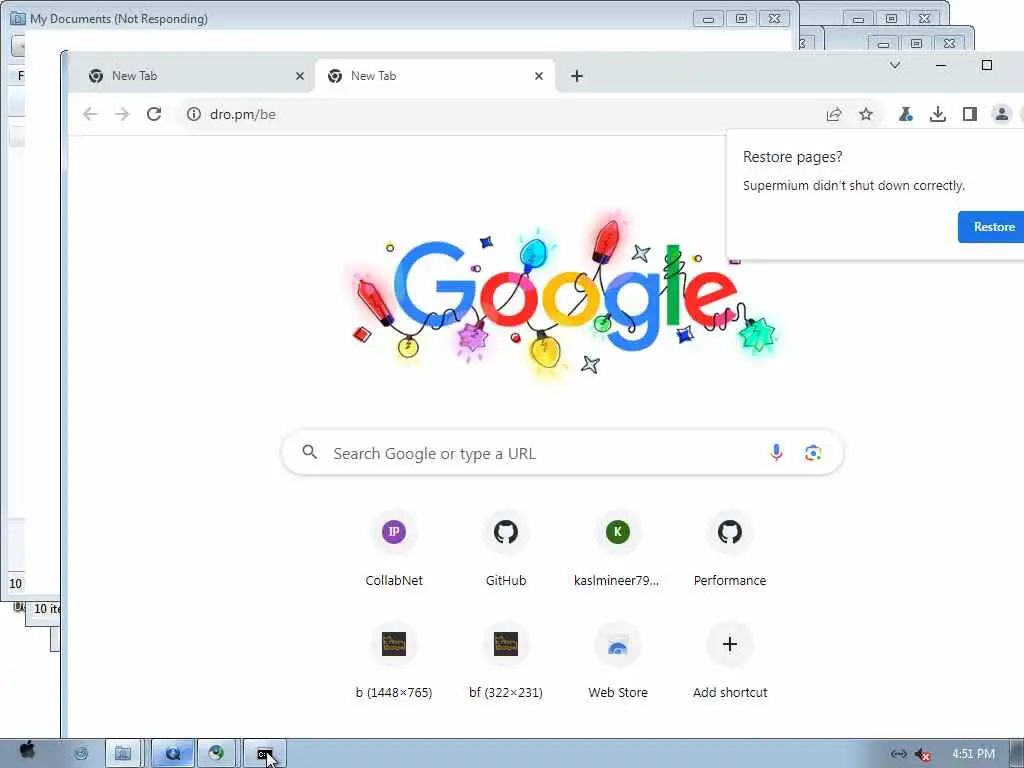Open the experiments flask icon
The width and height of the screenshot is (1024, 768).
pos(905,114)
